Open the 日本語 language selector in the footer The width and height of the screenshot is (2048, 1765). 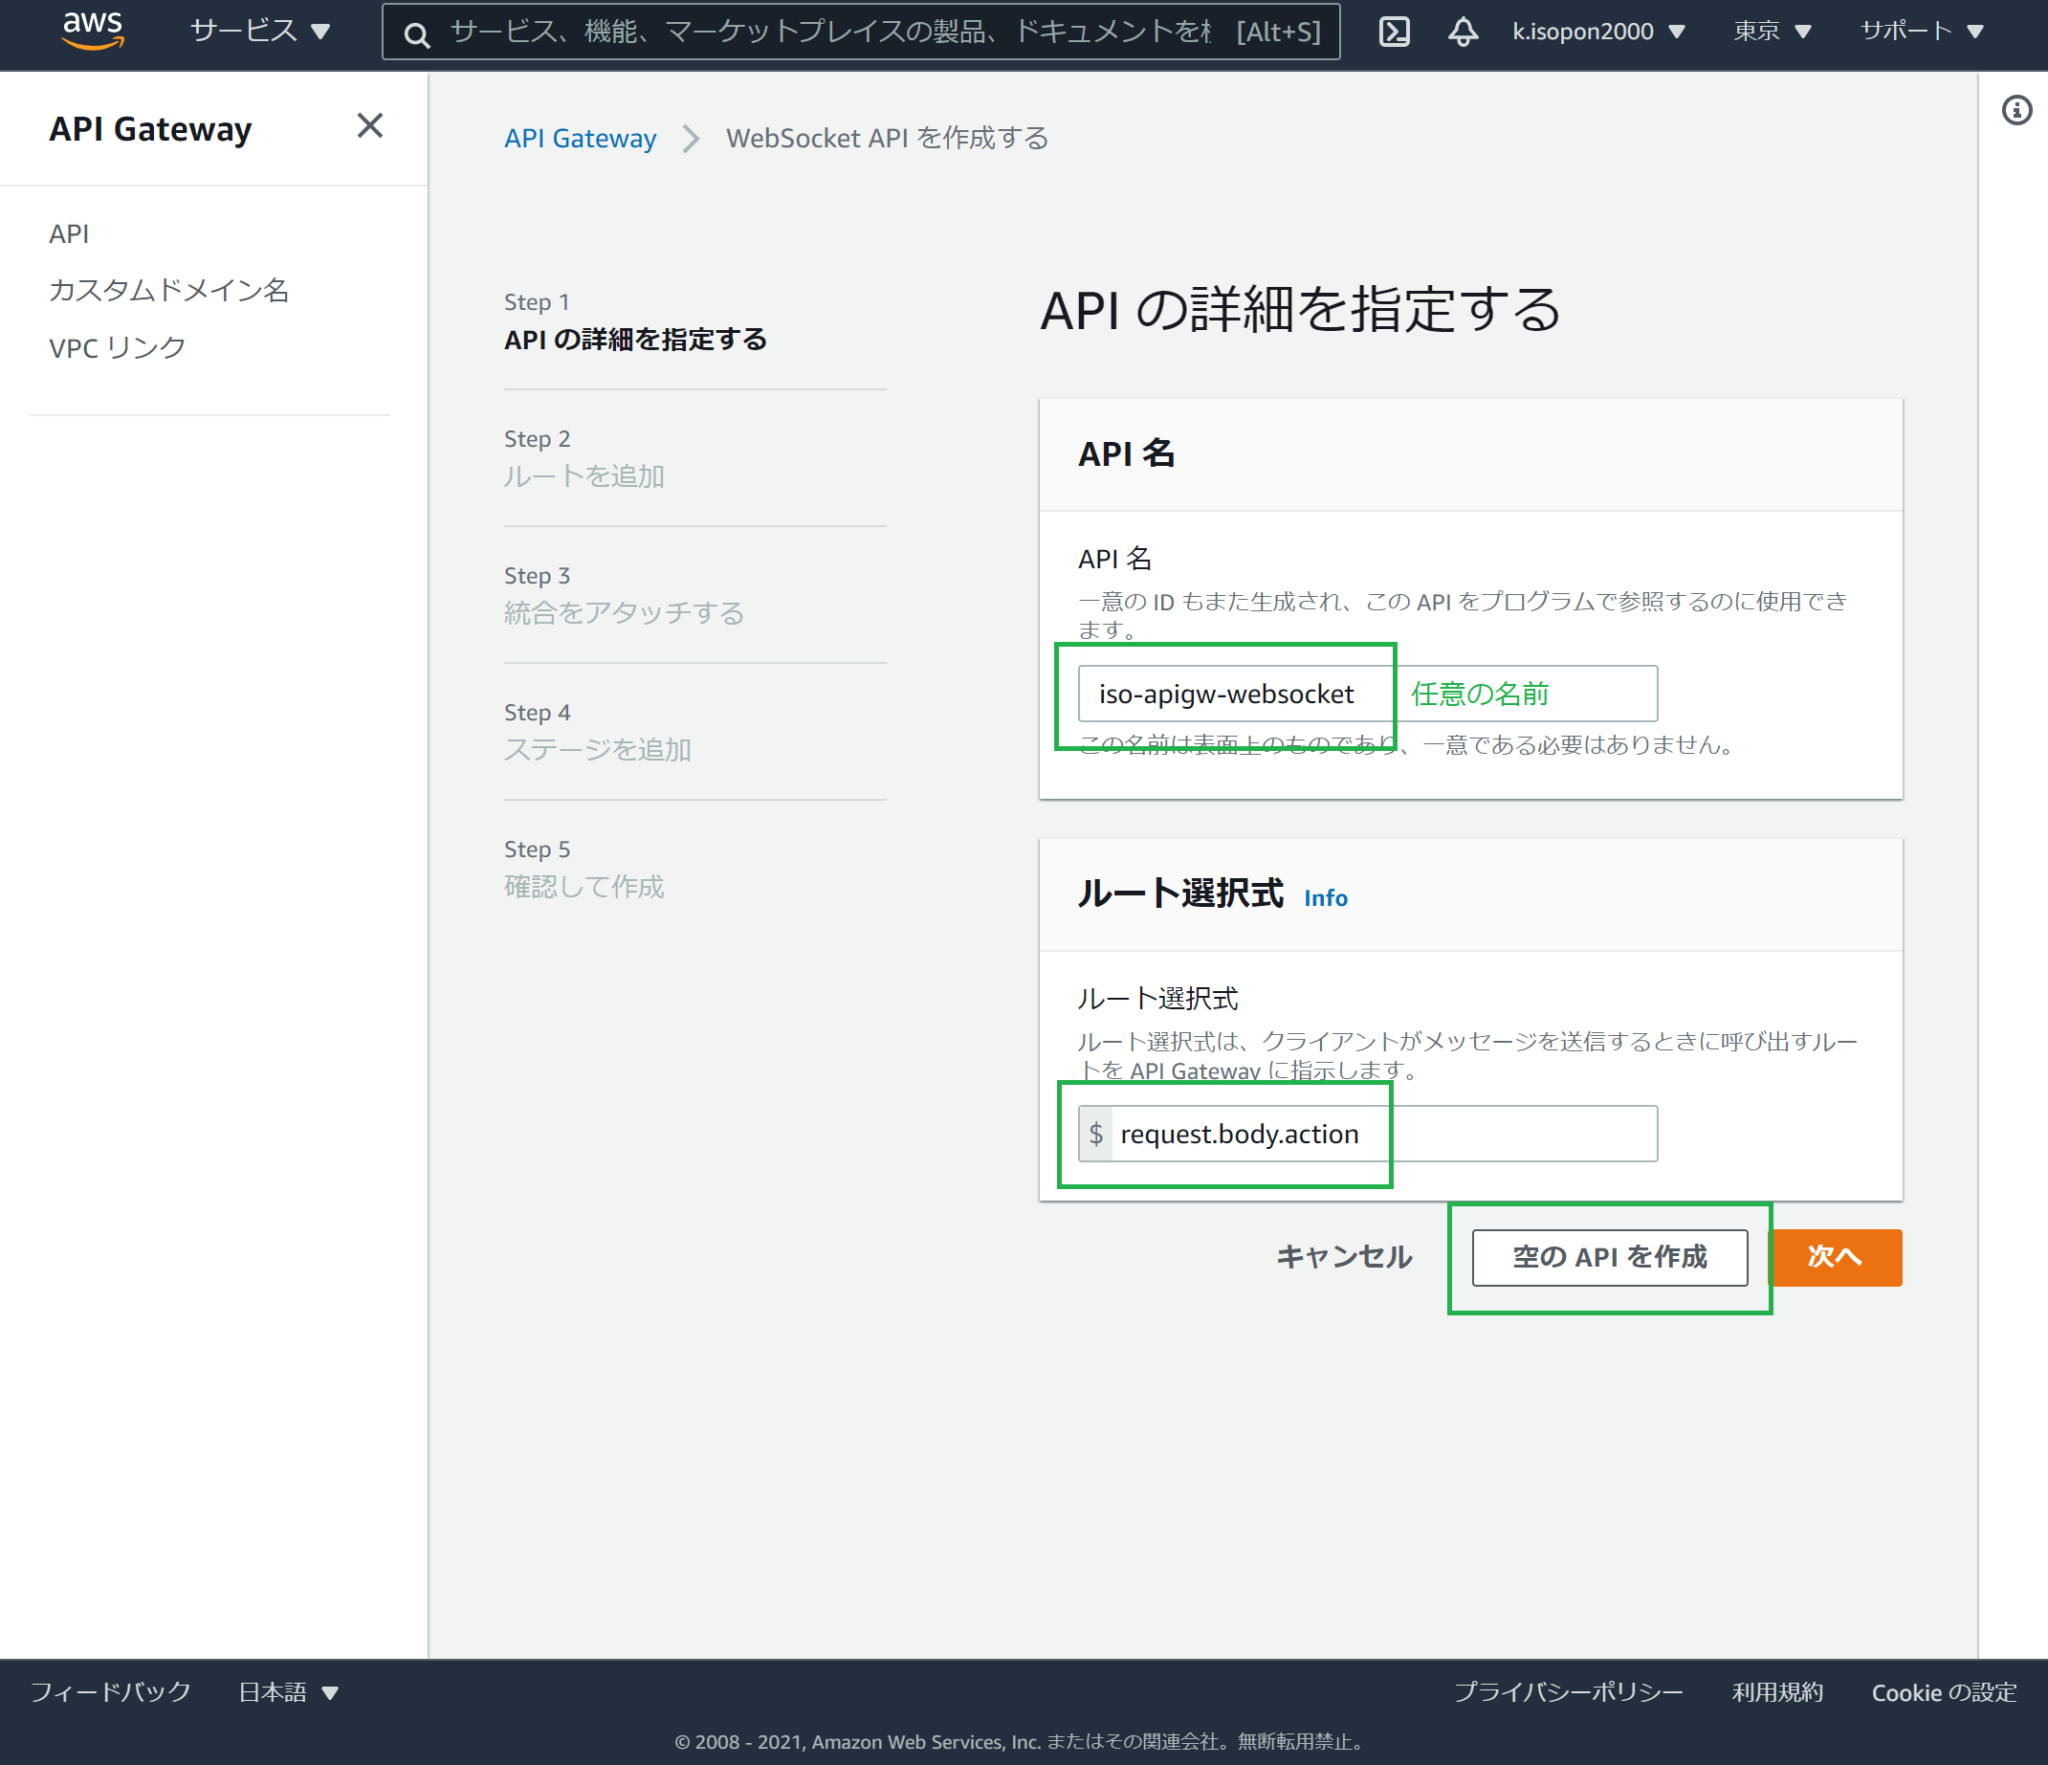[x=288, y=1692]
